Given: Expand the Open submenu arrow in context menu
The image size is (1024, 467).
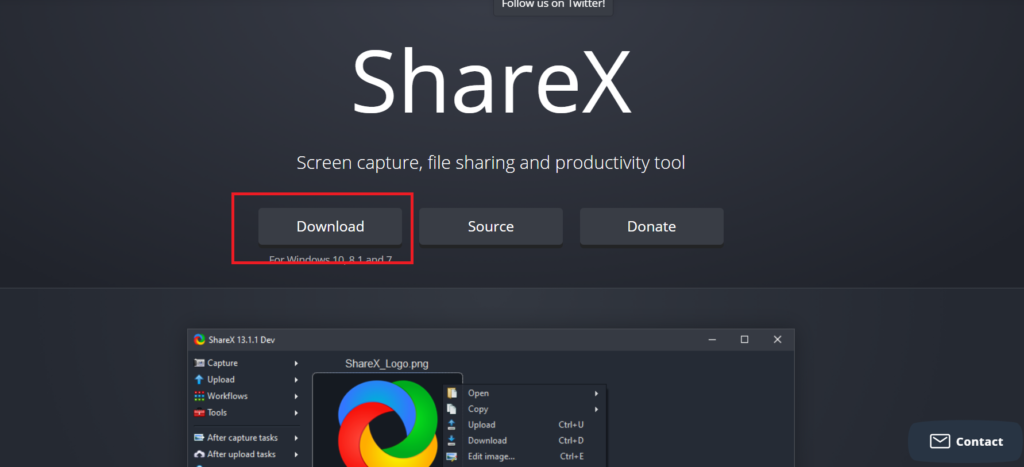Looking at the screenshot, I should click(x=596, y=393).
